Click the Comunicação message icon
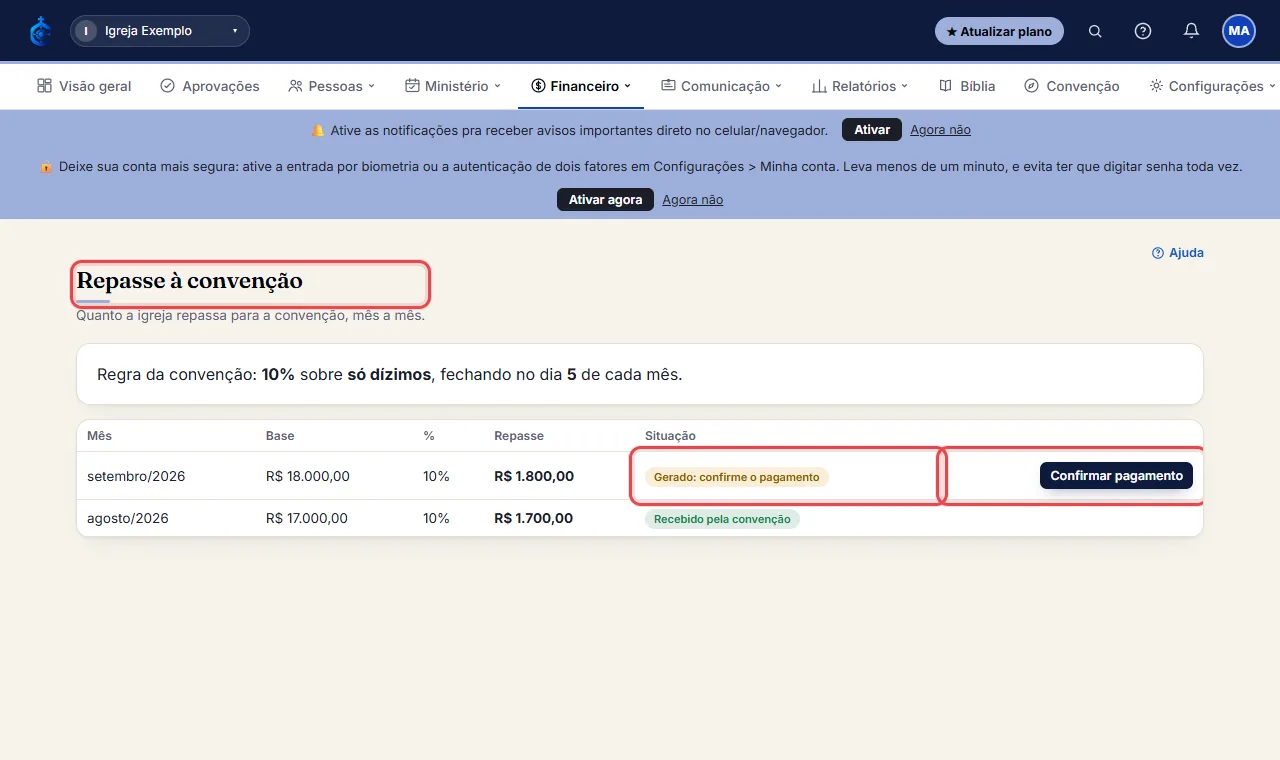The height and width of the screenshot is (760, 1280). coord(668,86)
